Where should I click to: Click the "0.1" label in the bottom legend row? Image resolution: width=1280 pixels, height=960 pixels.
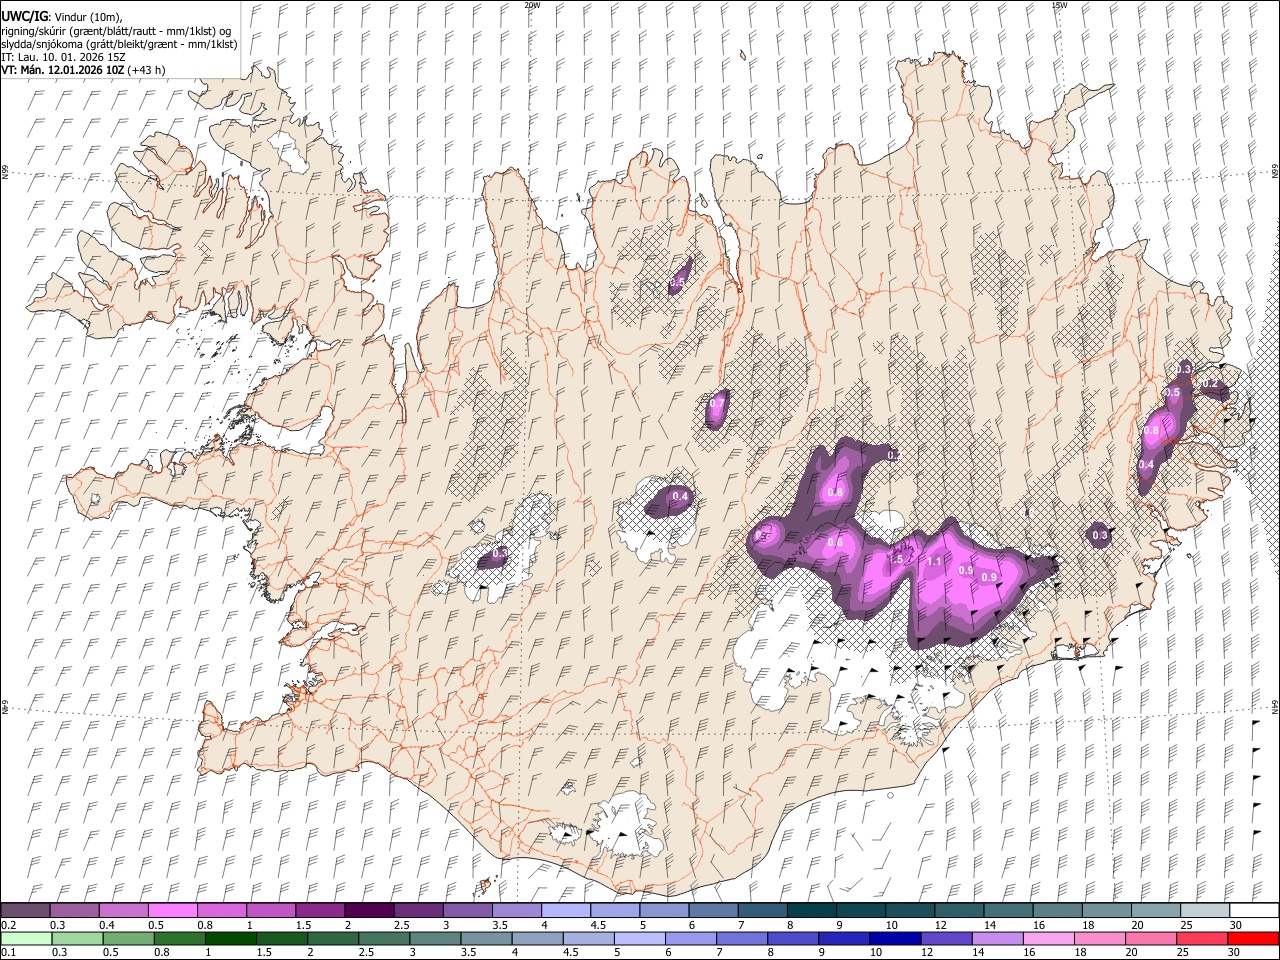pos(7,953)
